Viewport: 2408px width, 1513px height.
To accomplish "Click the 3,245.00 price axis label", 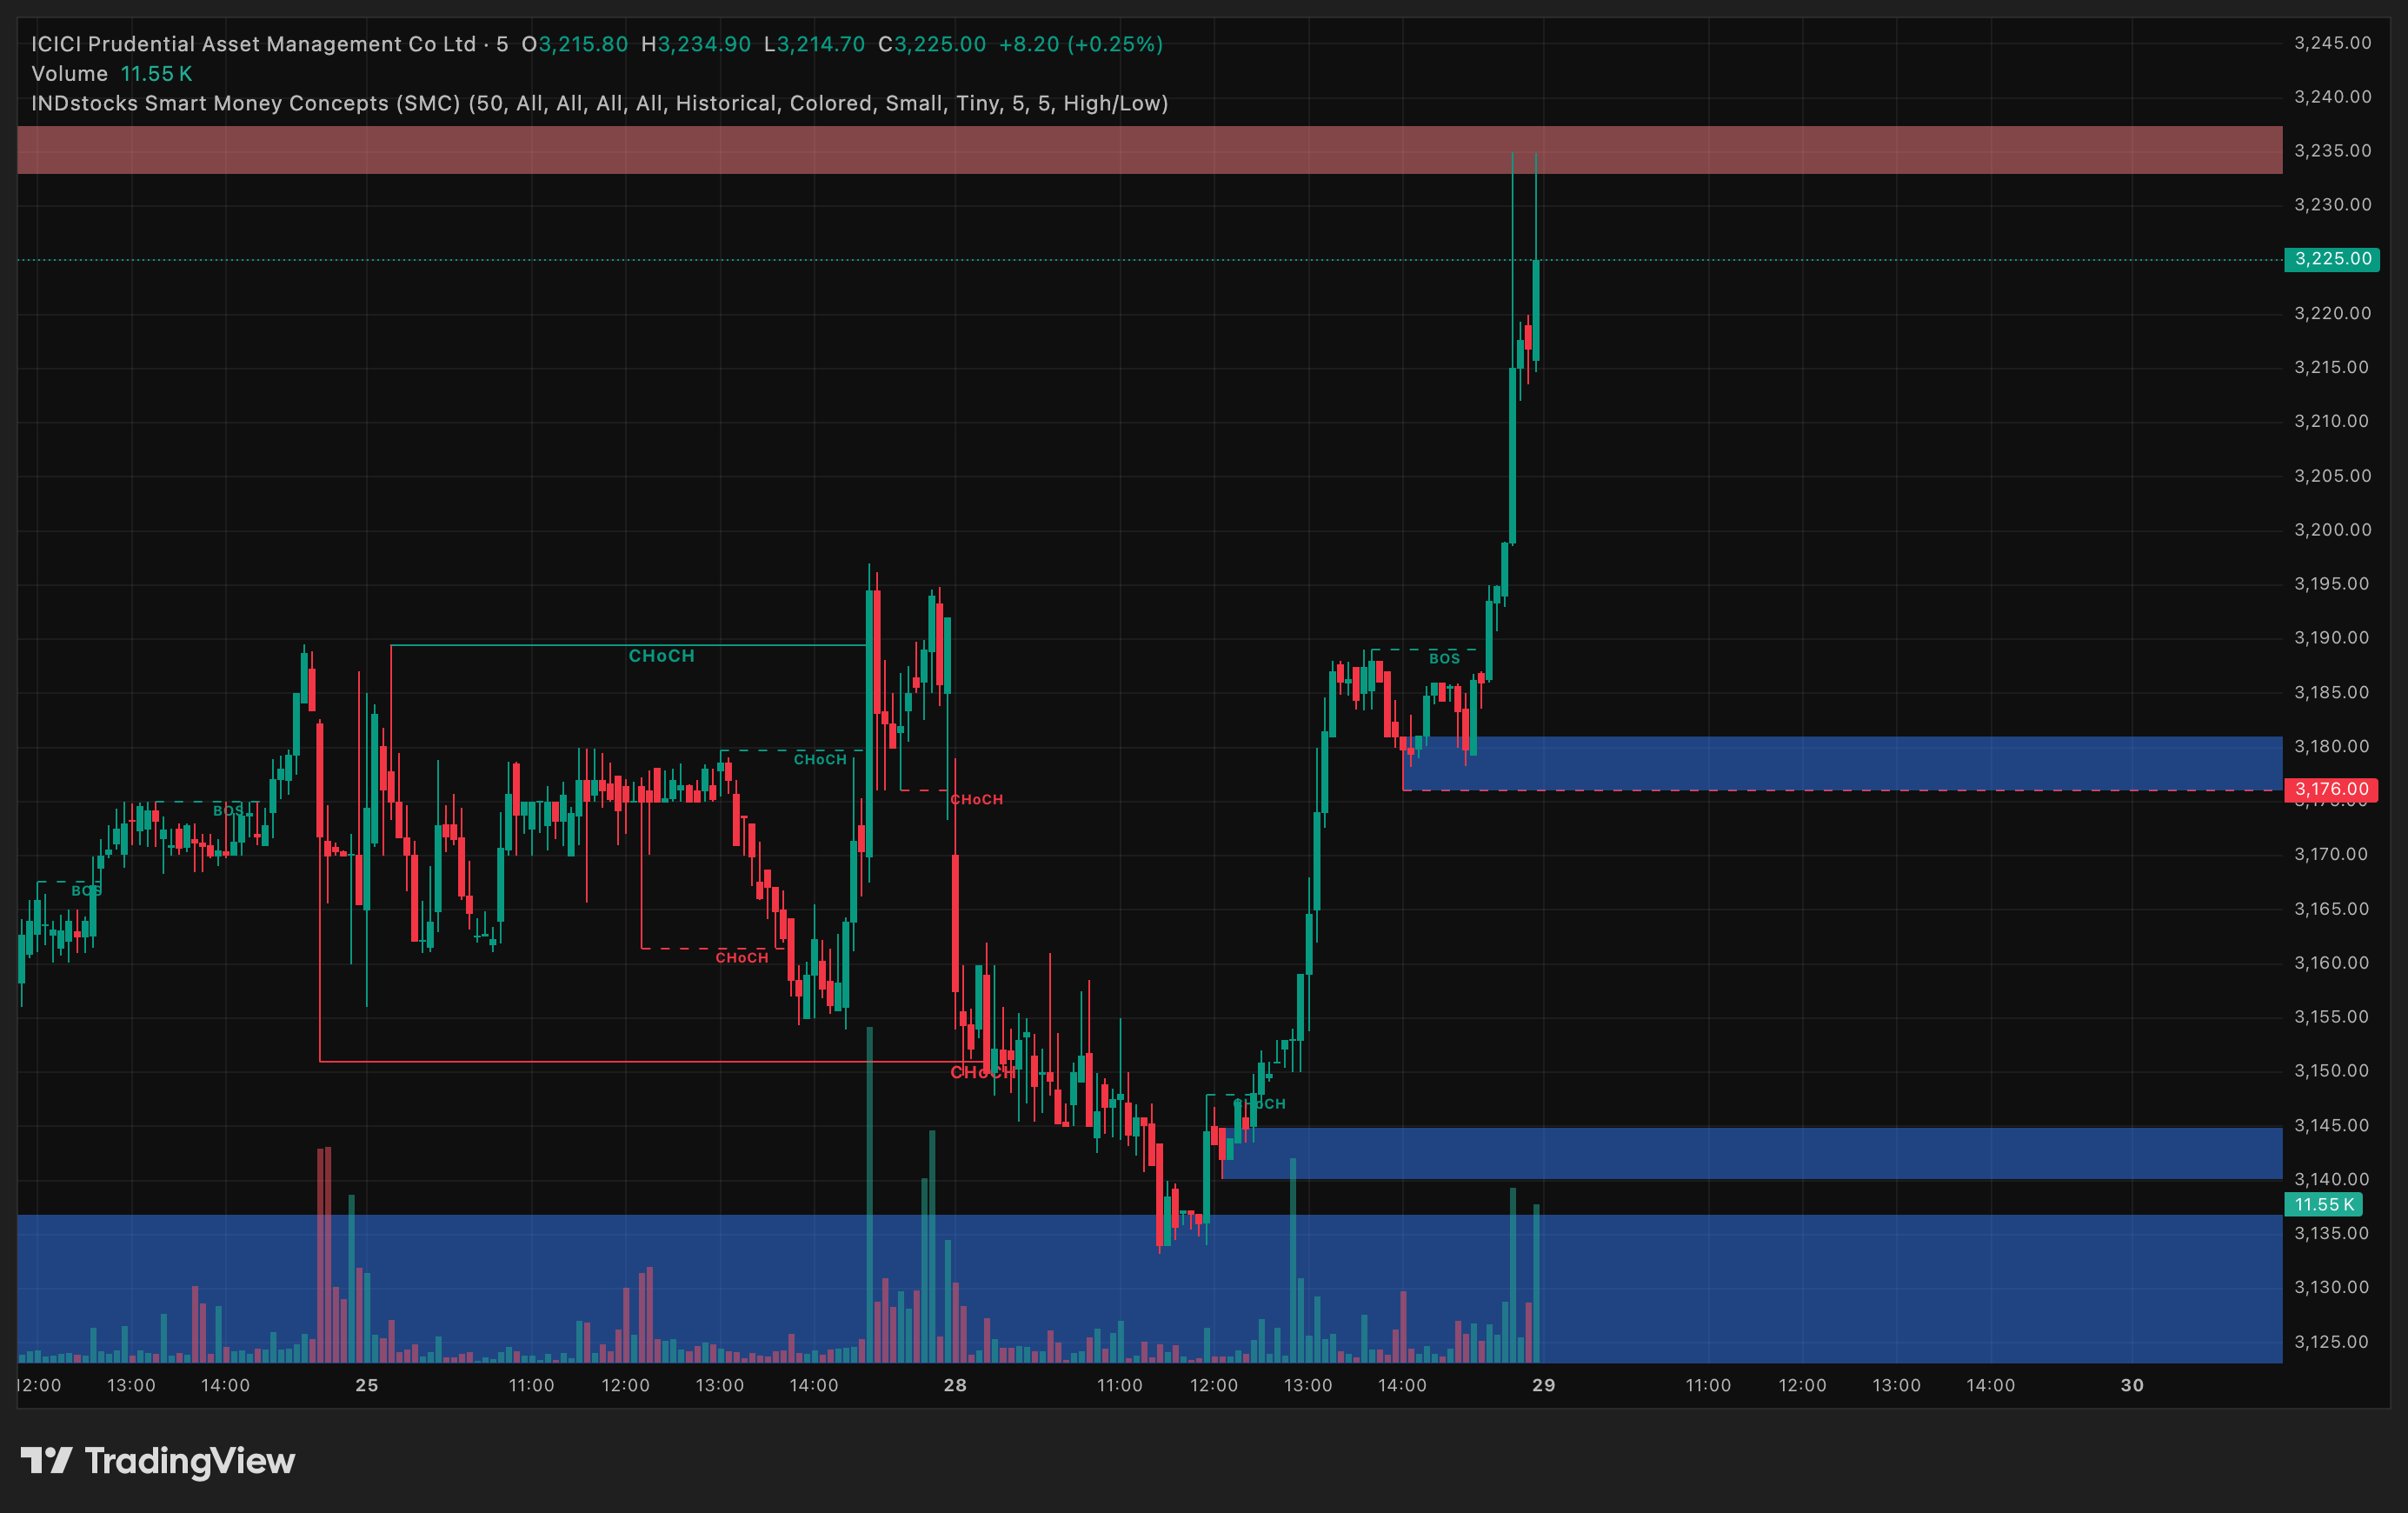I will 2332,43.
